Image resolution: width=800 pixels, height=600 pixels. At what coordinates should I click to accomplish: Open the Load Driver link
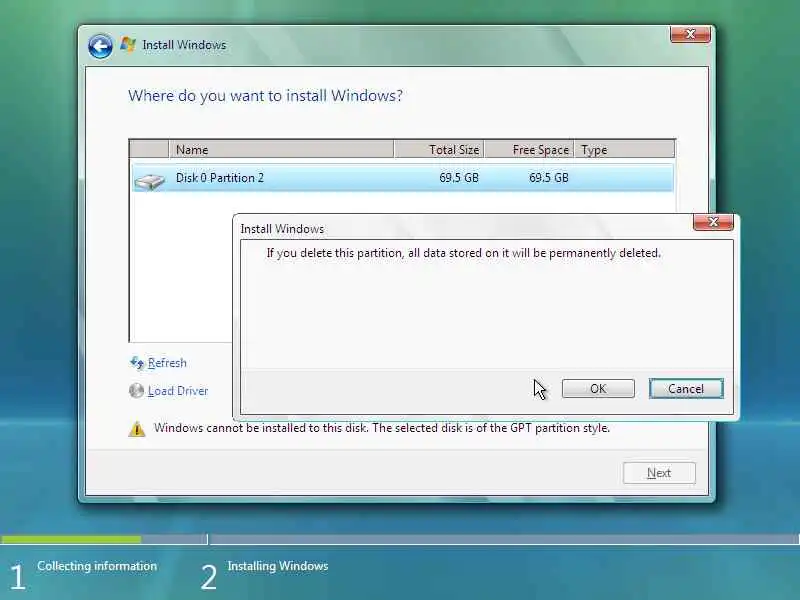(178, 391)
